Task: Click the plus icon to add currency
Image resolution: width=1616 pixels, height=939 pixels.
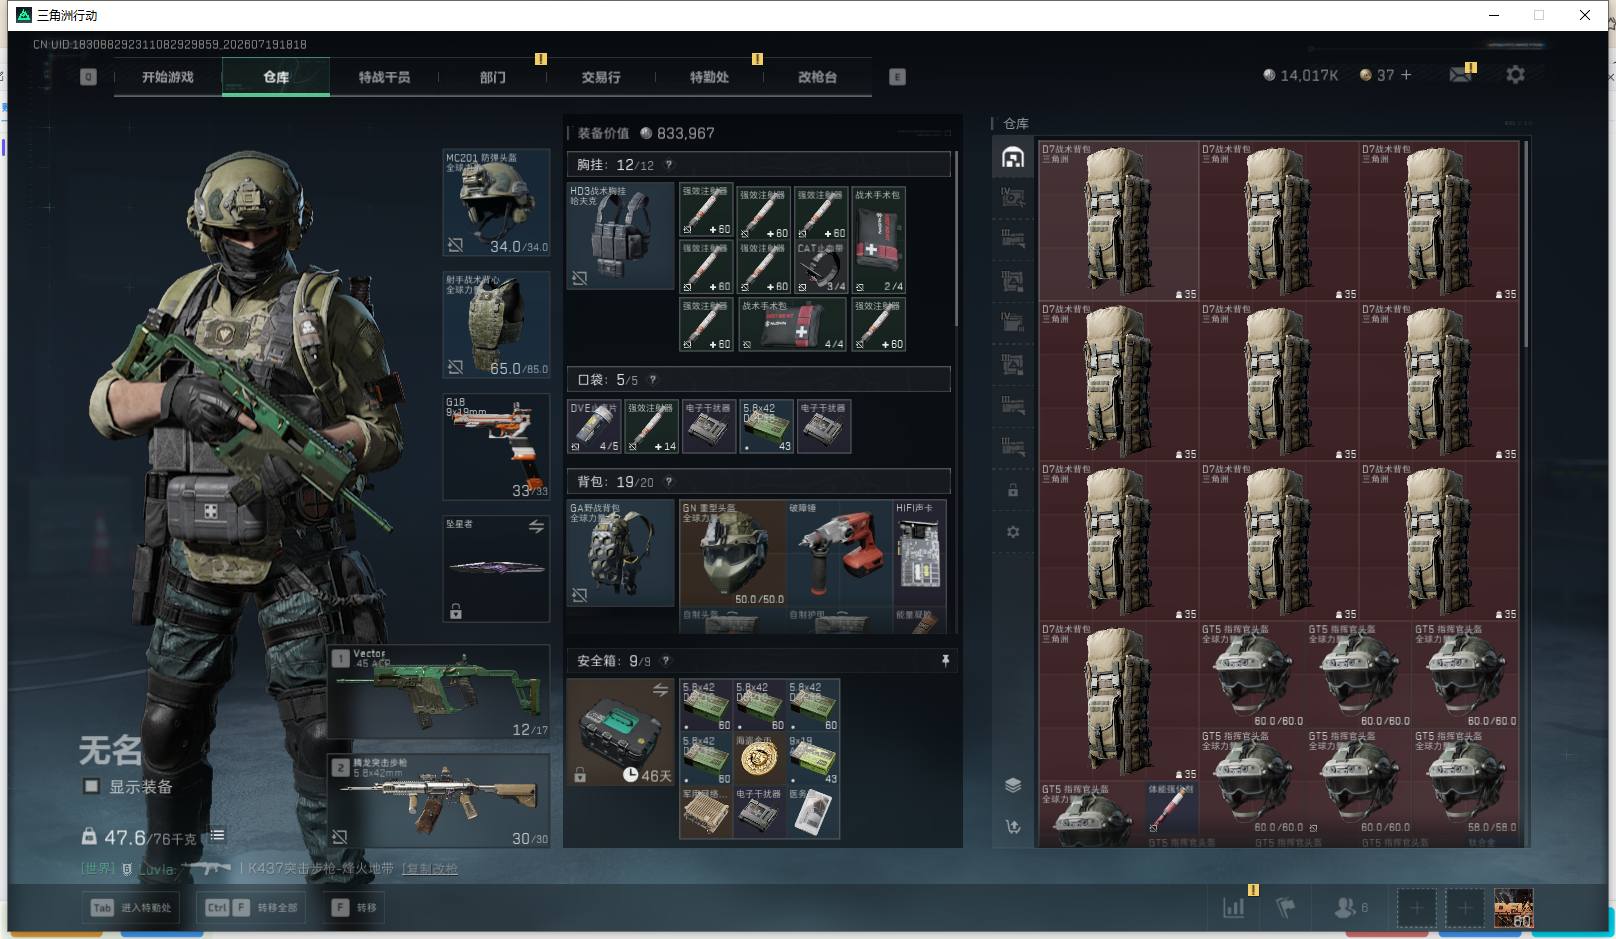Action: tap(1406, 75)
